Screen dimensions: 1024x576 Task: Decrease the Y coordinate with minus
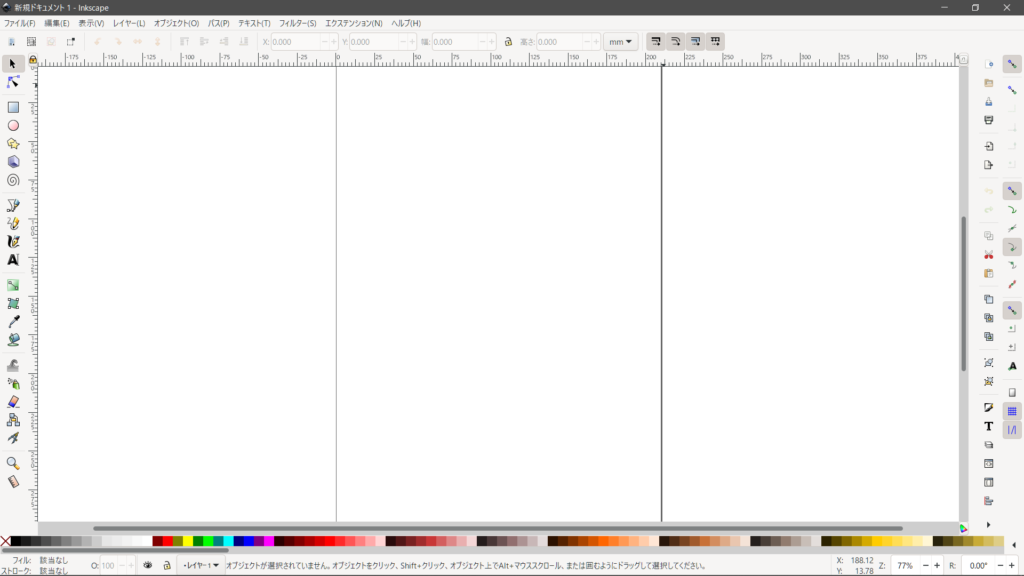[403, 42]
